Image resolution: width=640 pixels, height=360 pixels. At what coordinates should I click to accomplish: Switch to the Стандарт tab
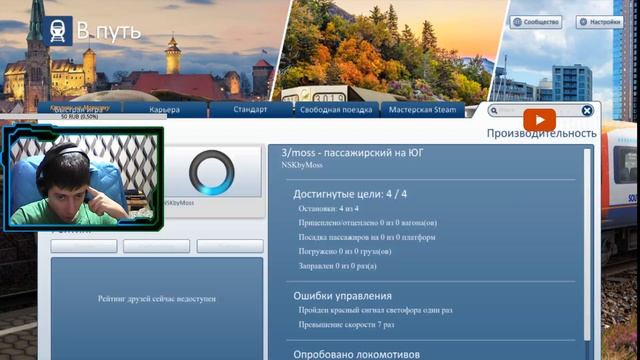(250, 109)
